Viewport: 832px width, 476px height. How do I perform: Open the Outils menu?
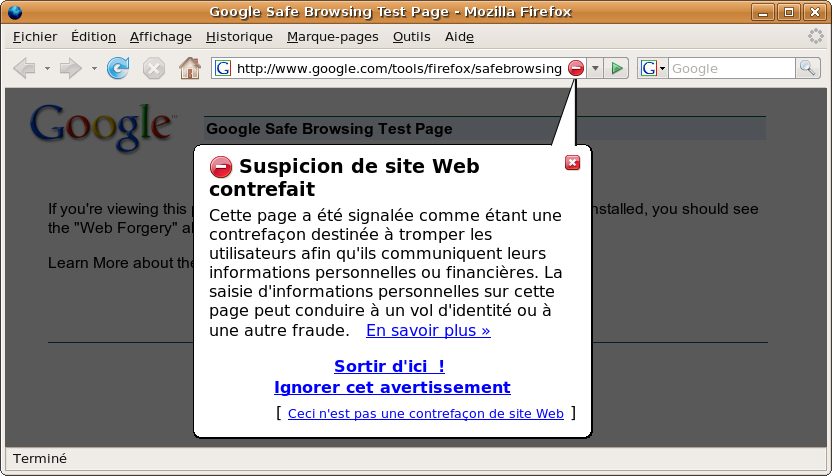[x=411, y=36]
